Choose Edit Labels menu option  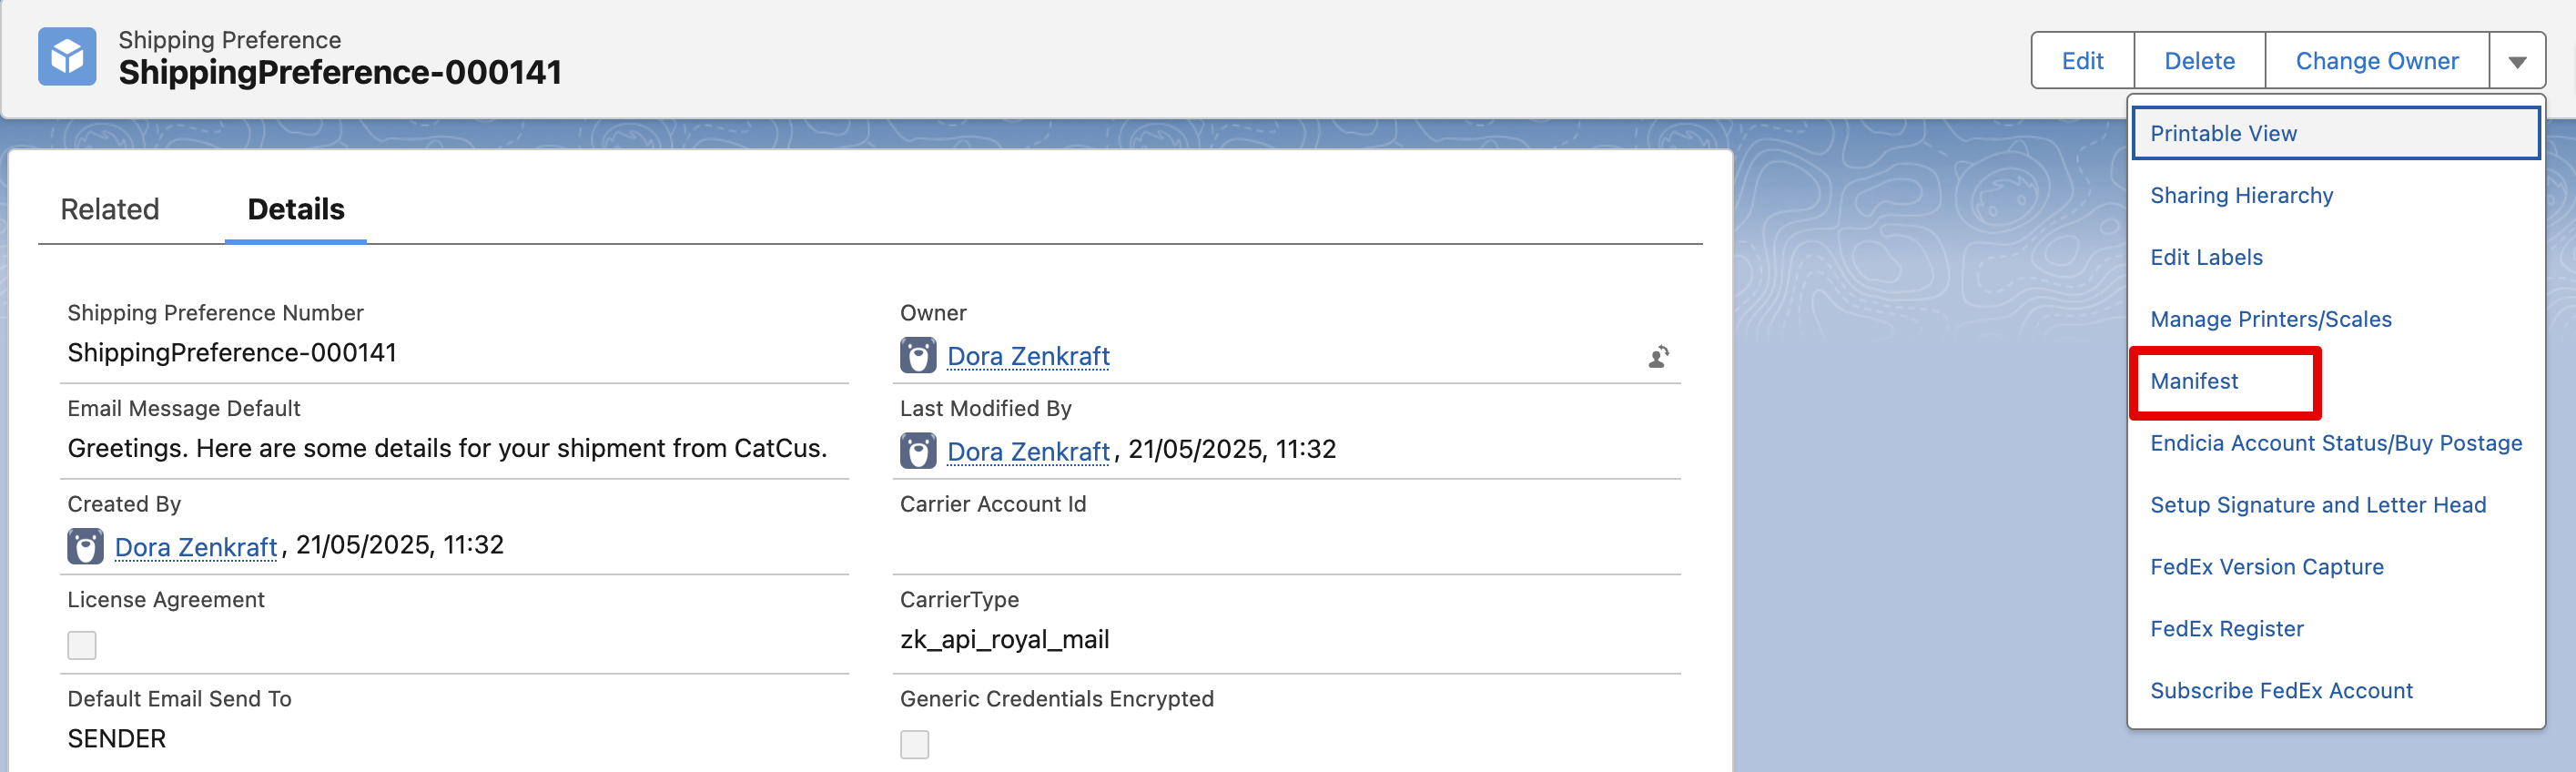click(x=2206, y=257)
